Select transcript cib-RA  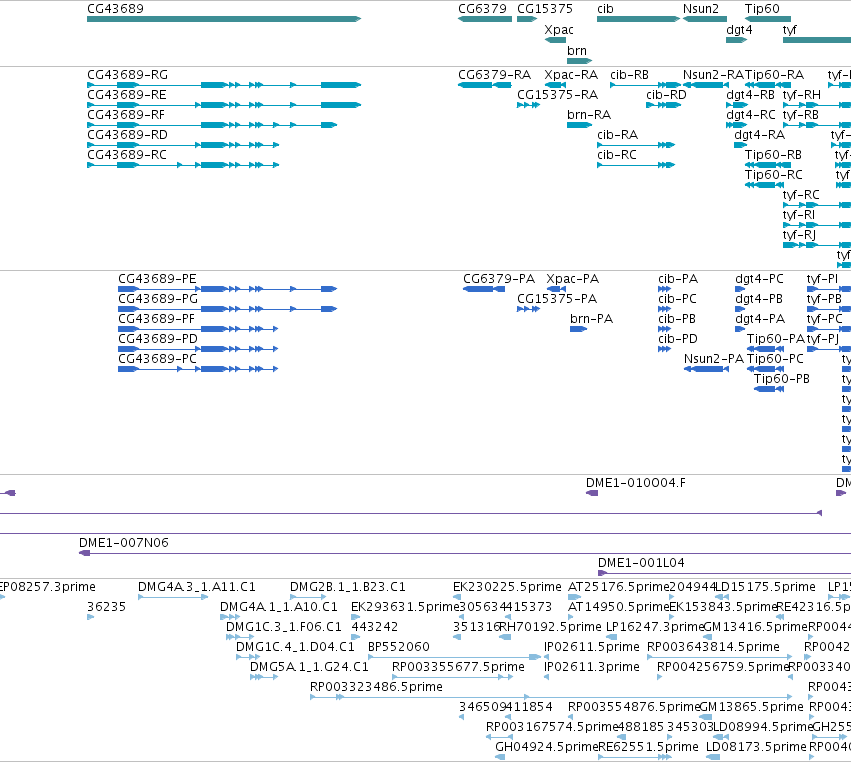click(x=636, y=145)
